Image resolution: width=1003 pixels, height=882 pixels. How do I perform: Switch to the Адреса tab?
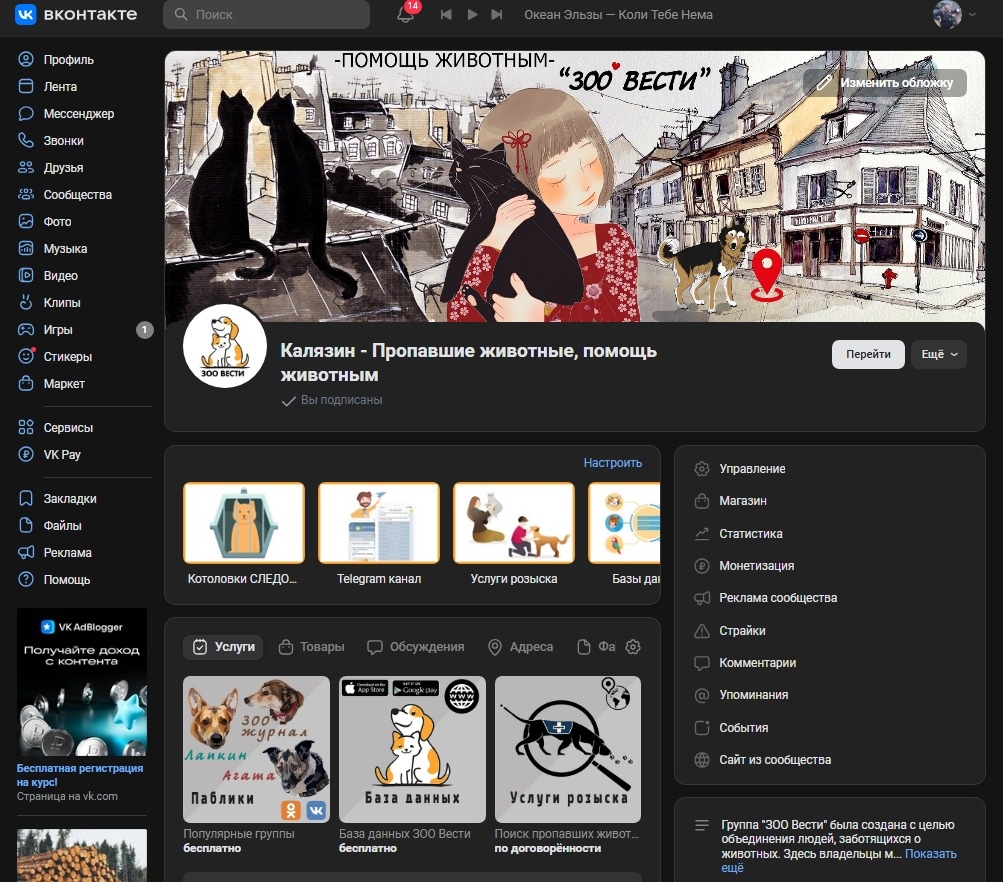click(x=521, y=647)
